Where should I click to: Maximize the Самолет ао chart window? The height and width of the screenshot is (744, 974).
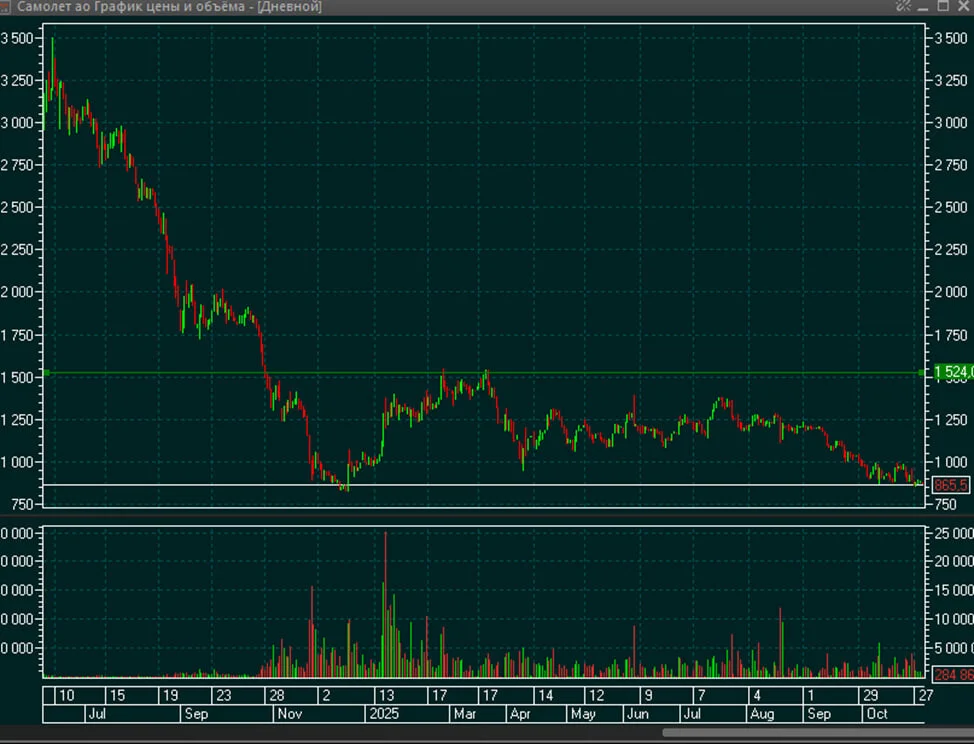tap(943, 6)
